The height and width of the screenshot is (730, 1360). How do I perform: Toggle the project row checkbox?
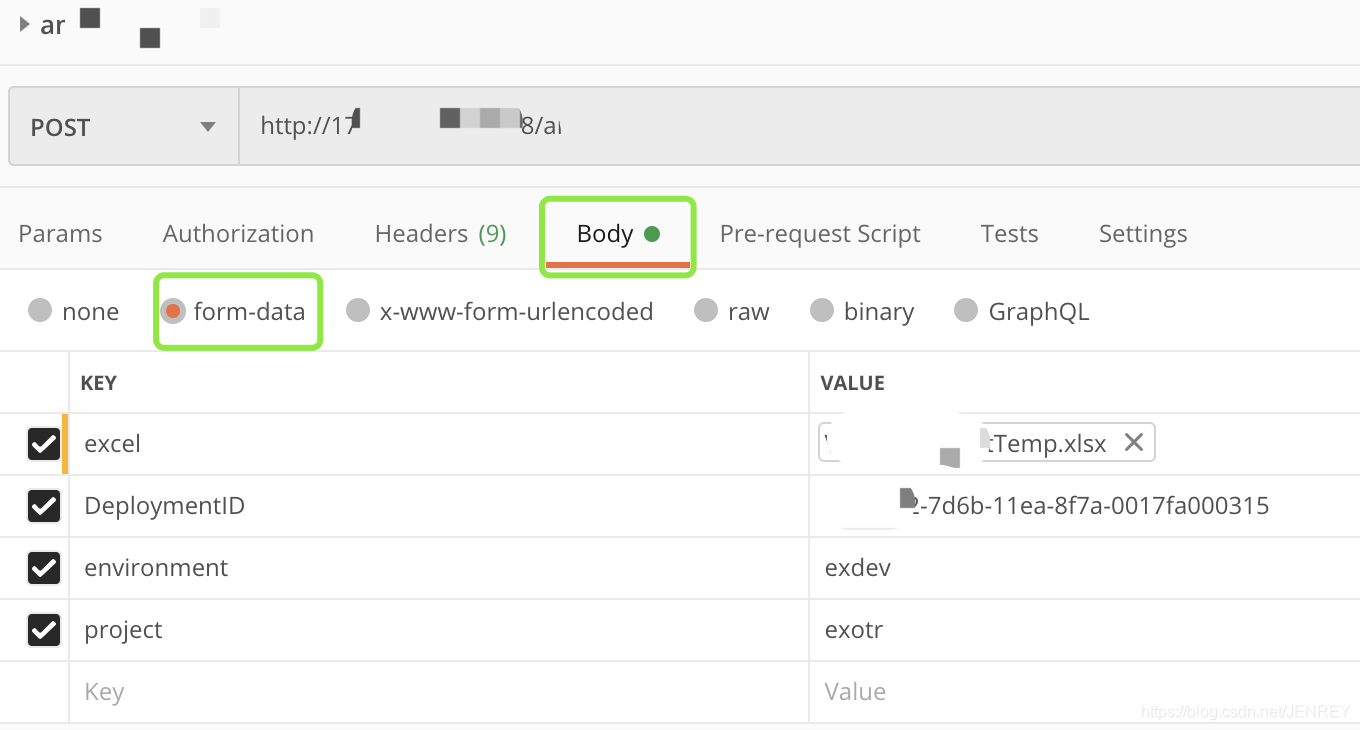44,630
